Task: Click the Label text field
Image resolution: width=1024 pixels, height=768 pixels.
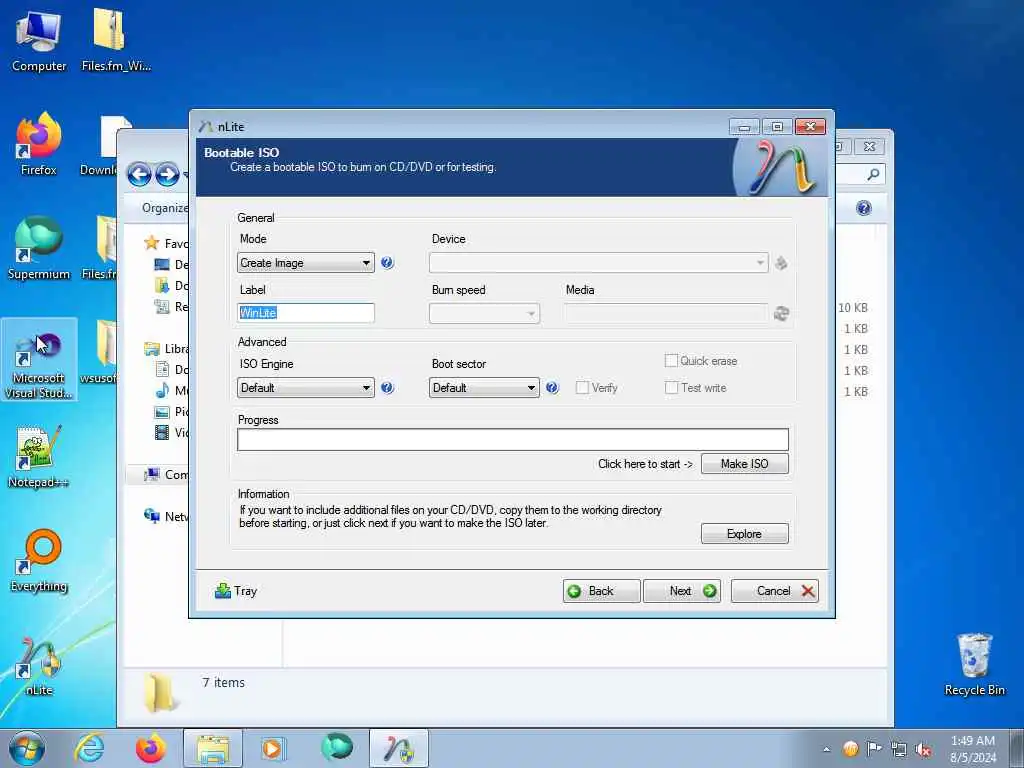Action: 306,313
